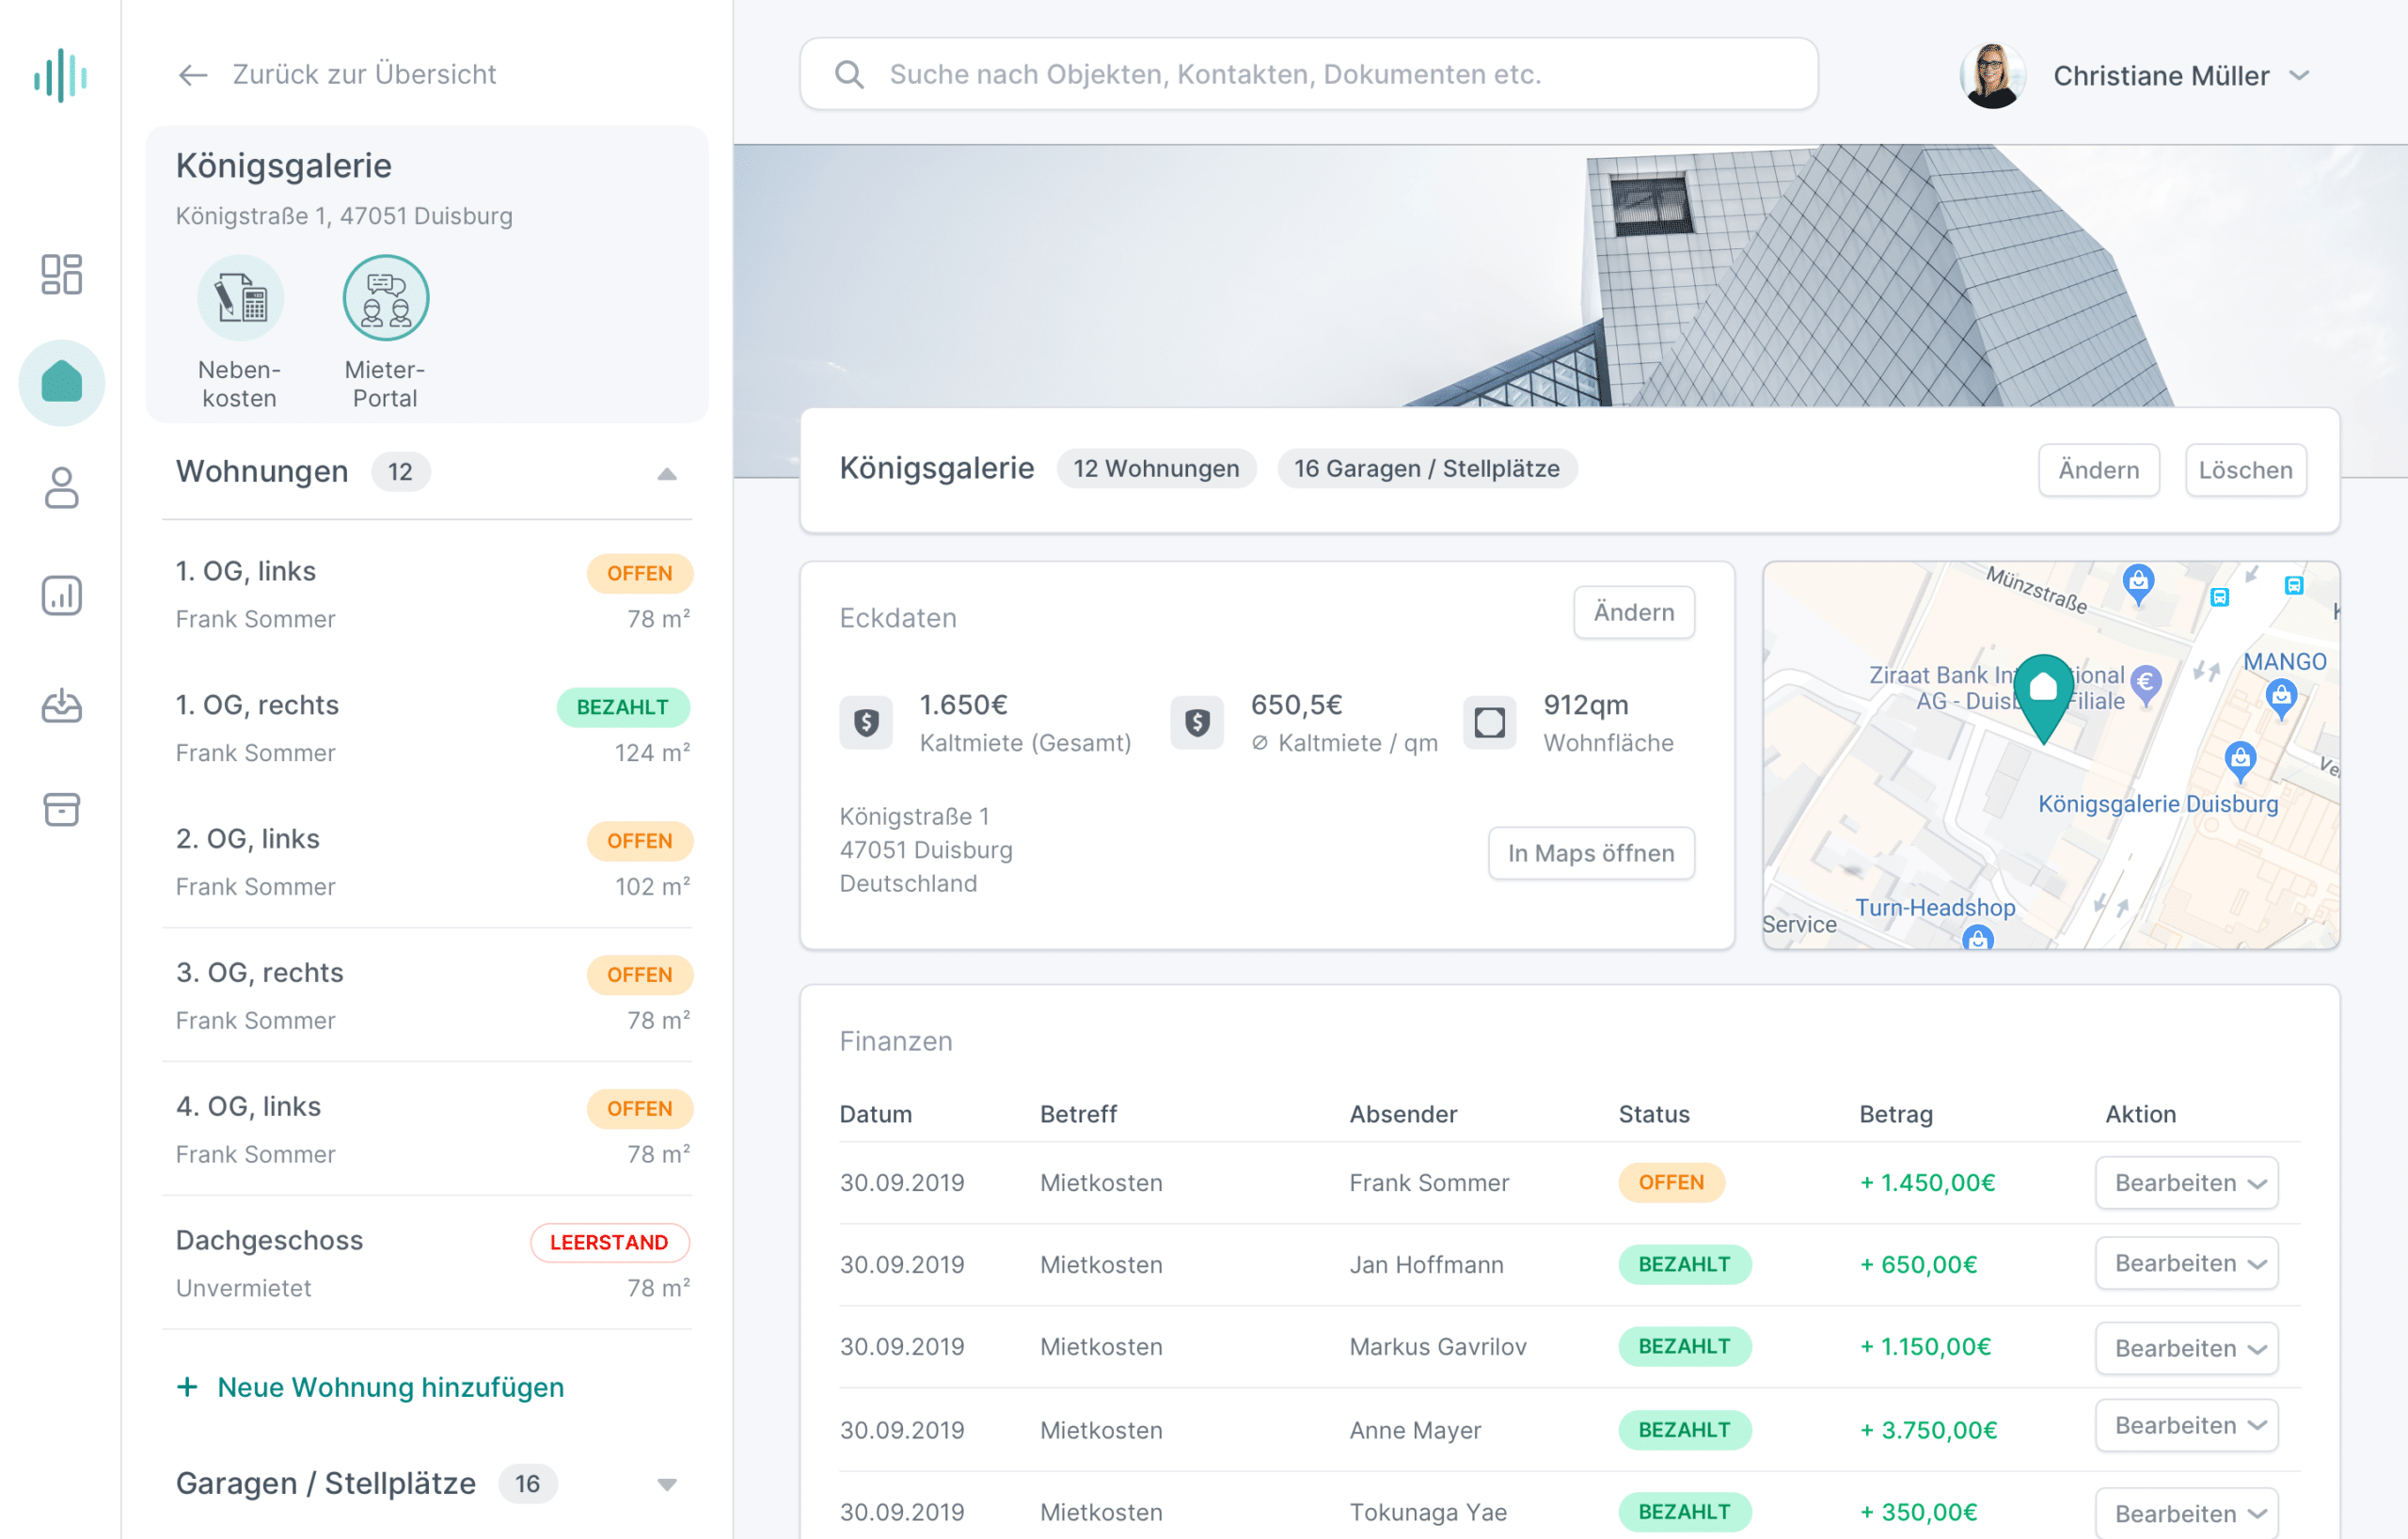Click the shopping marker near Münzstraße
This screenshot has width=2408, height=1539.
pyautogui.click(x=2138, y=583)
